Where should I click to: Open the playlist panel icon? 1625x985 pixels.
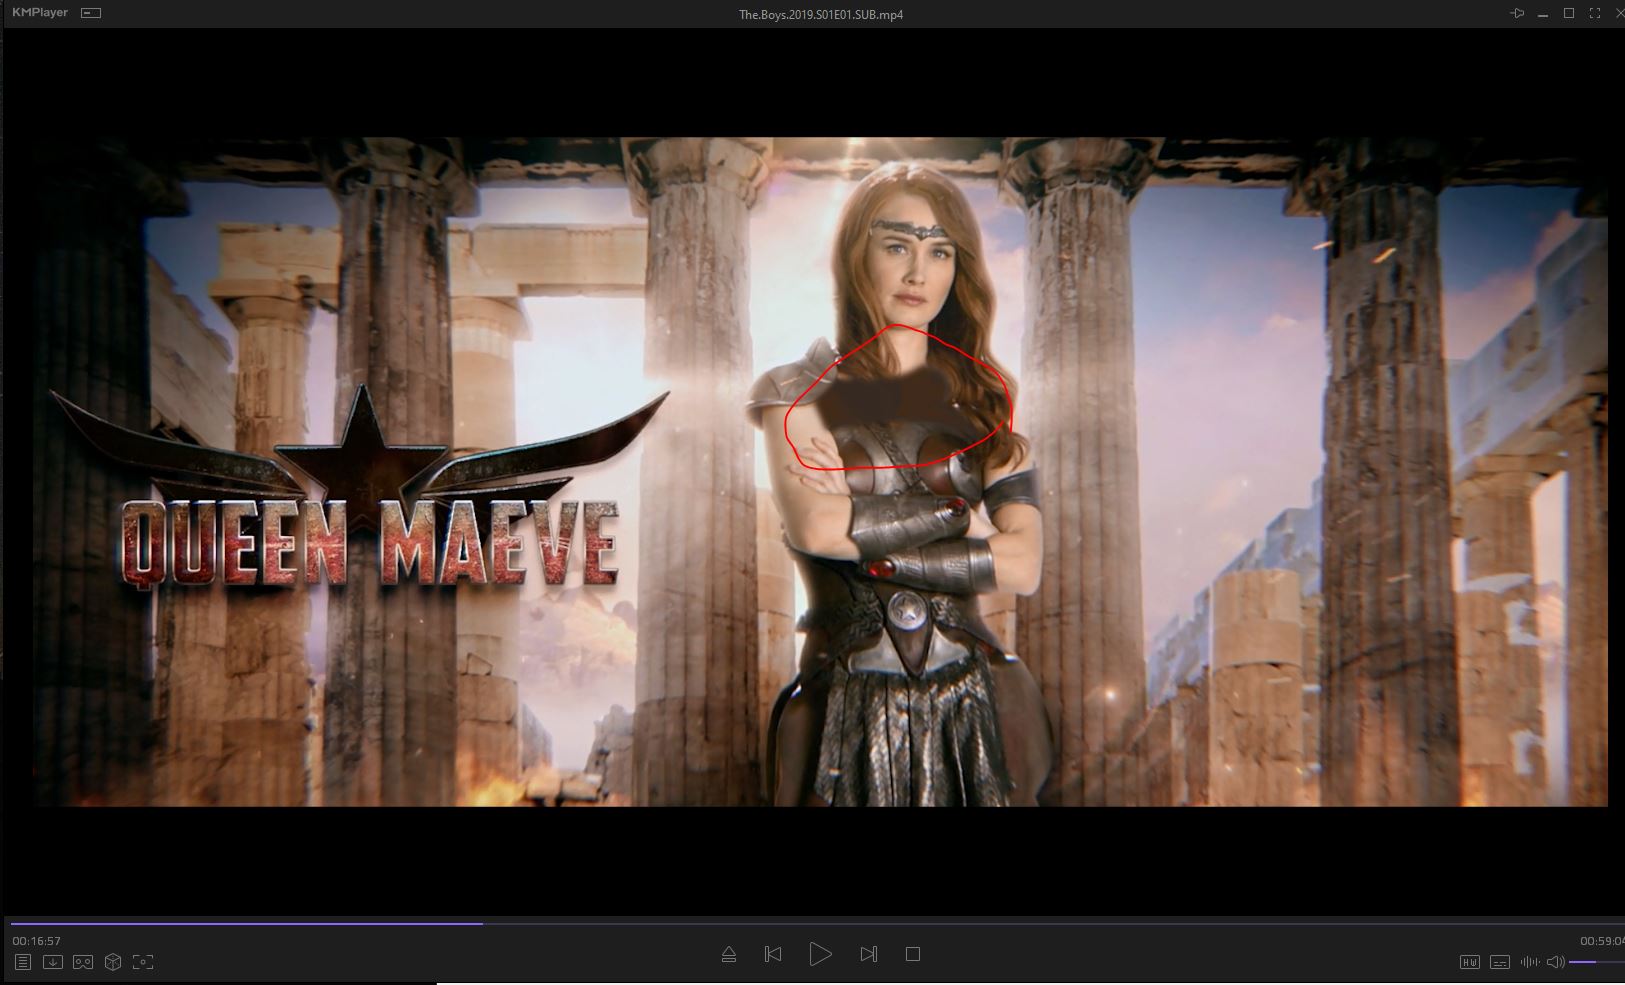(x=23, y=962)
